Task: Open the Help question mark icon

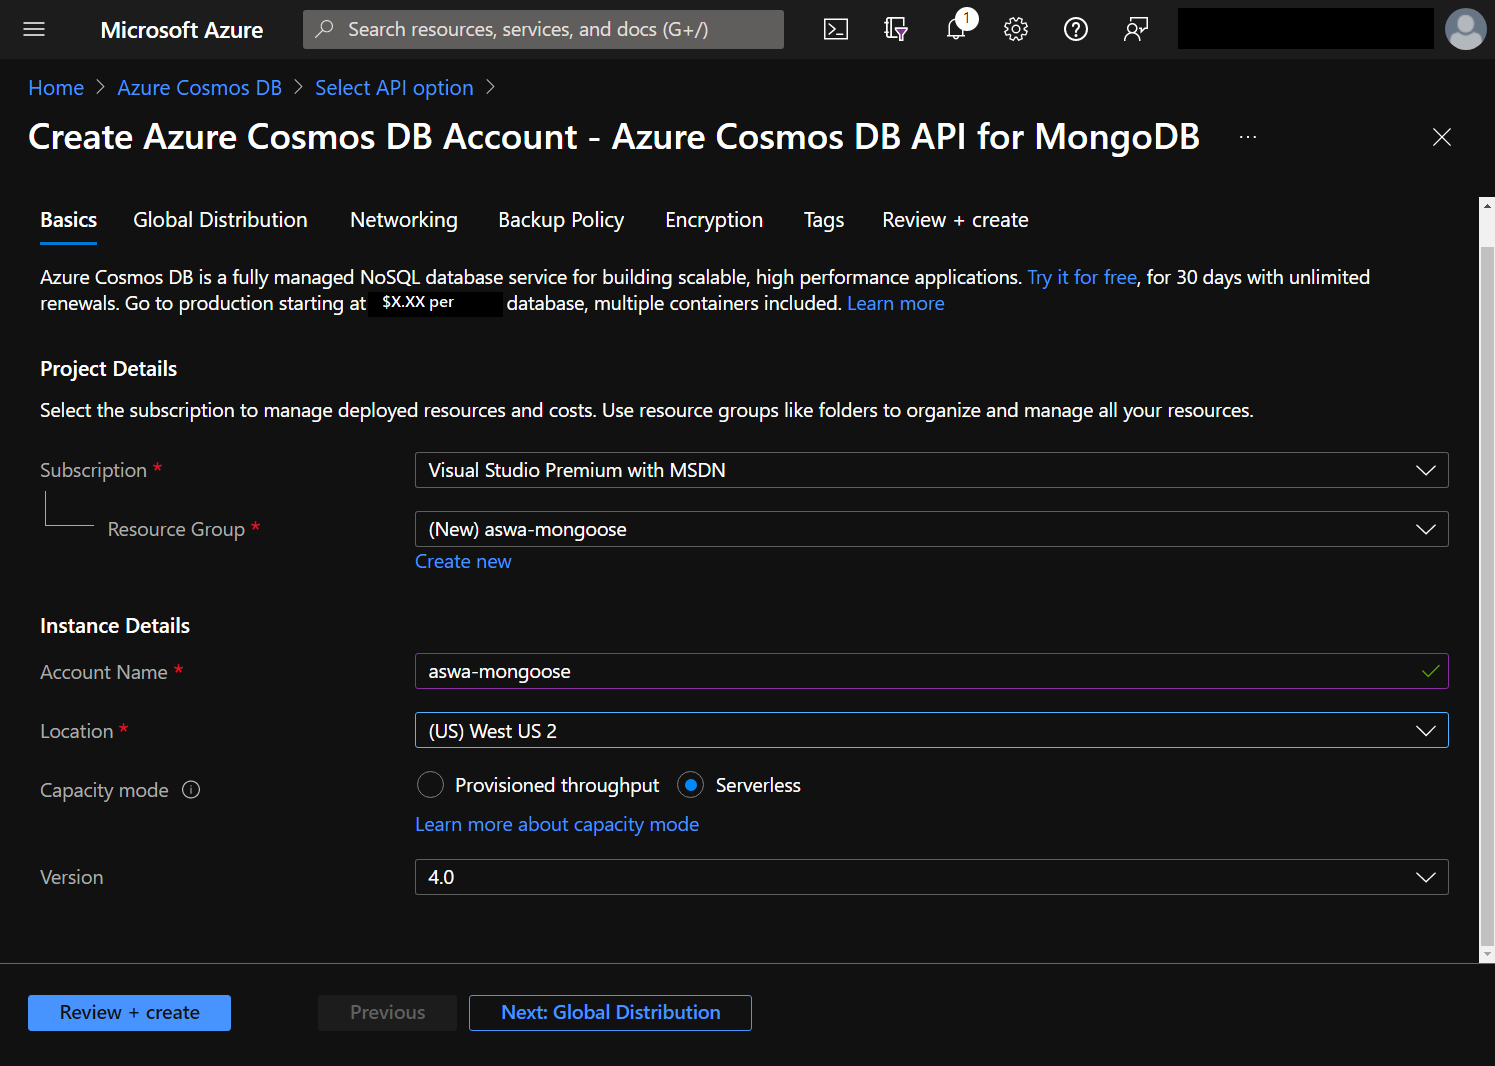Action: tap(1076, 29)
